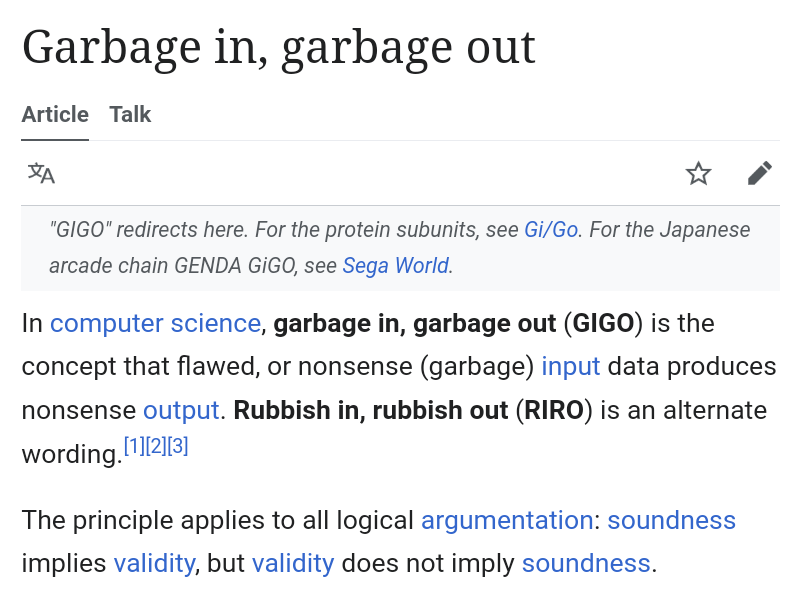The image size is (800, 600).
Task: Open the language selection icon
Action: pyautogui.click(x=41, y=173)
